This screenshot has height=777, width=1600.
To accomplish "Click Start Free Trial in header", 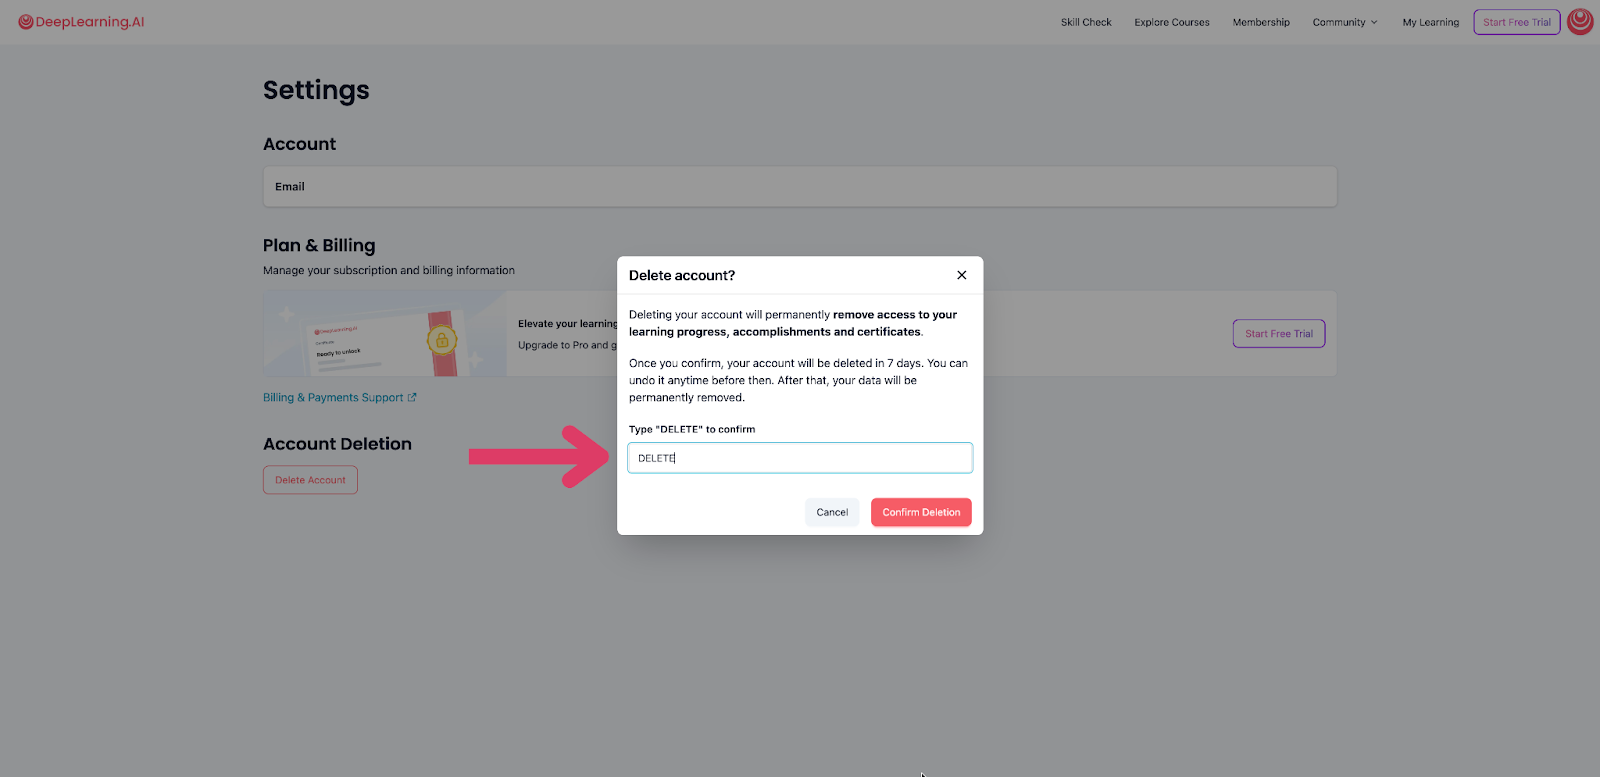I will 1516,22.
